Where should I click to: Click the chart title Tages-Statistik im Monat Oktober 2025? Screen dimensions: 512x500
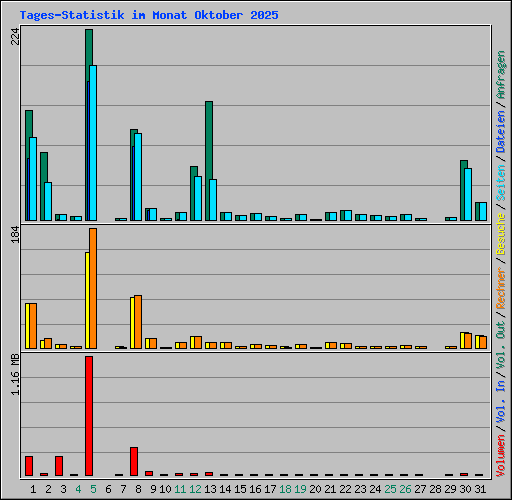click(x=149, y=15)
